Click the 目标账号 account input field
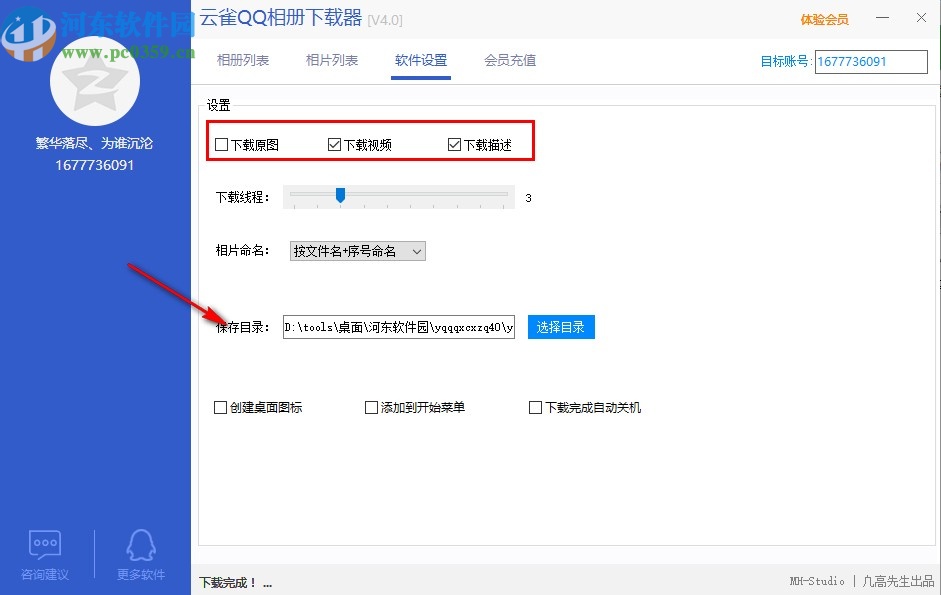Image resolution: width=941 pixels, height=595 pixels. [x=870, y=61]
